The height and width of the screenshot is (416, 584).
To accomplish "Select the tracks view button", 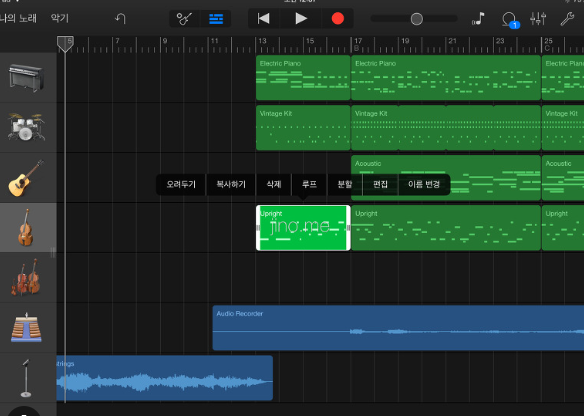I will click(x=216, y=19).
